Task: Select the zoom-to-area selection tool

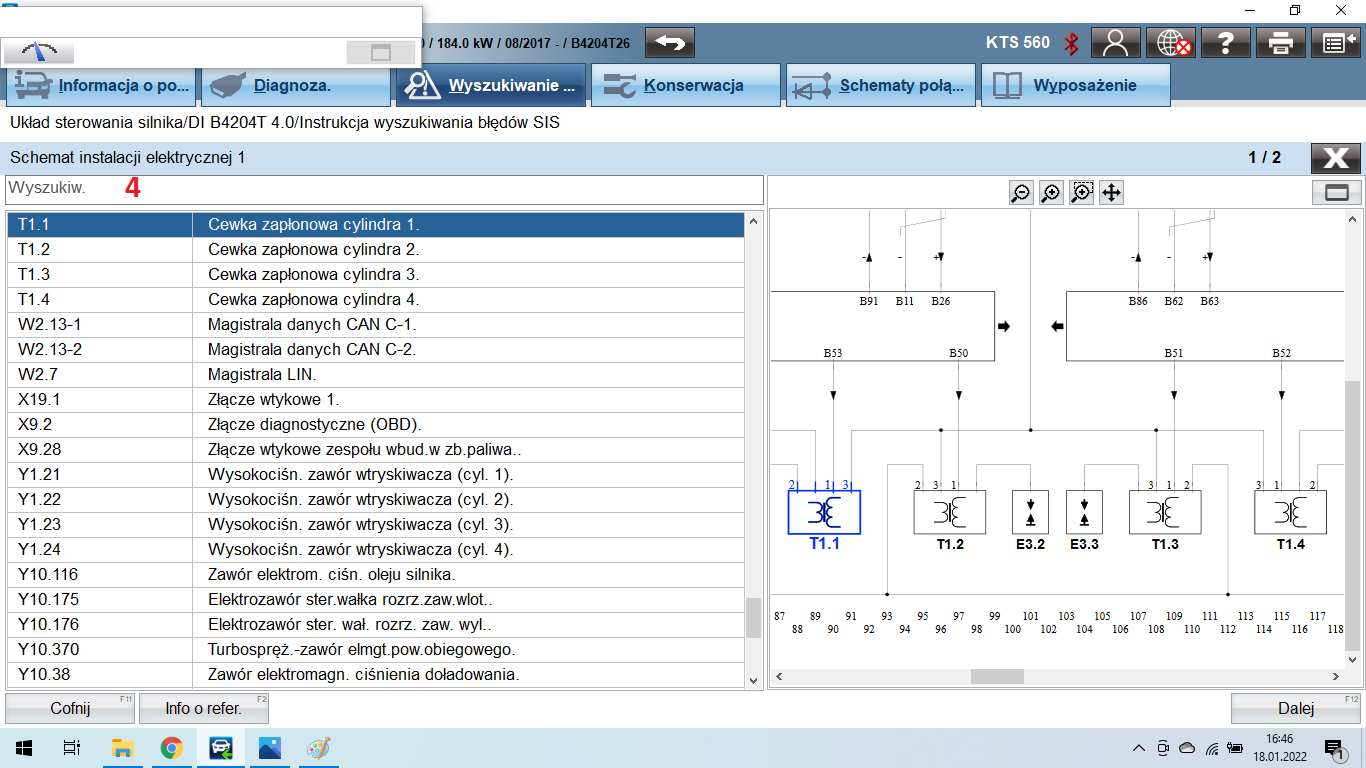Action: pos(1081,193)
